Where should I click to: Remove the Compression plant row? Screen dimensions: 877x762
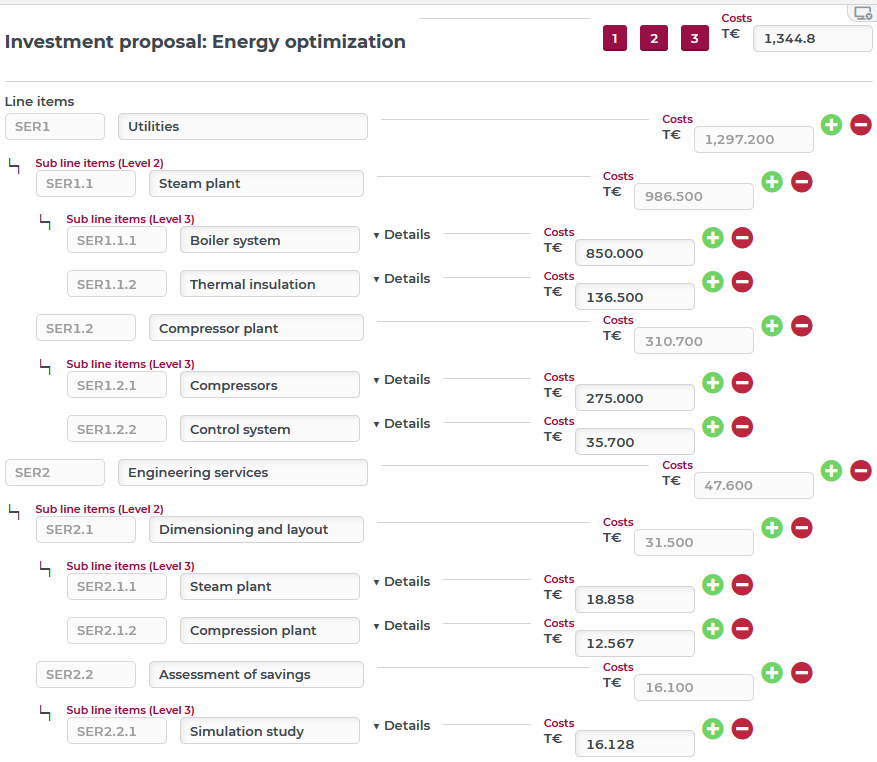(x=742, y=628)
